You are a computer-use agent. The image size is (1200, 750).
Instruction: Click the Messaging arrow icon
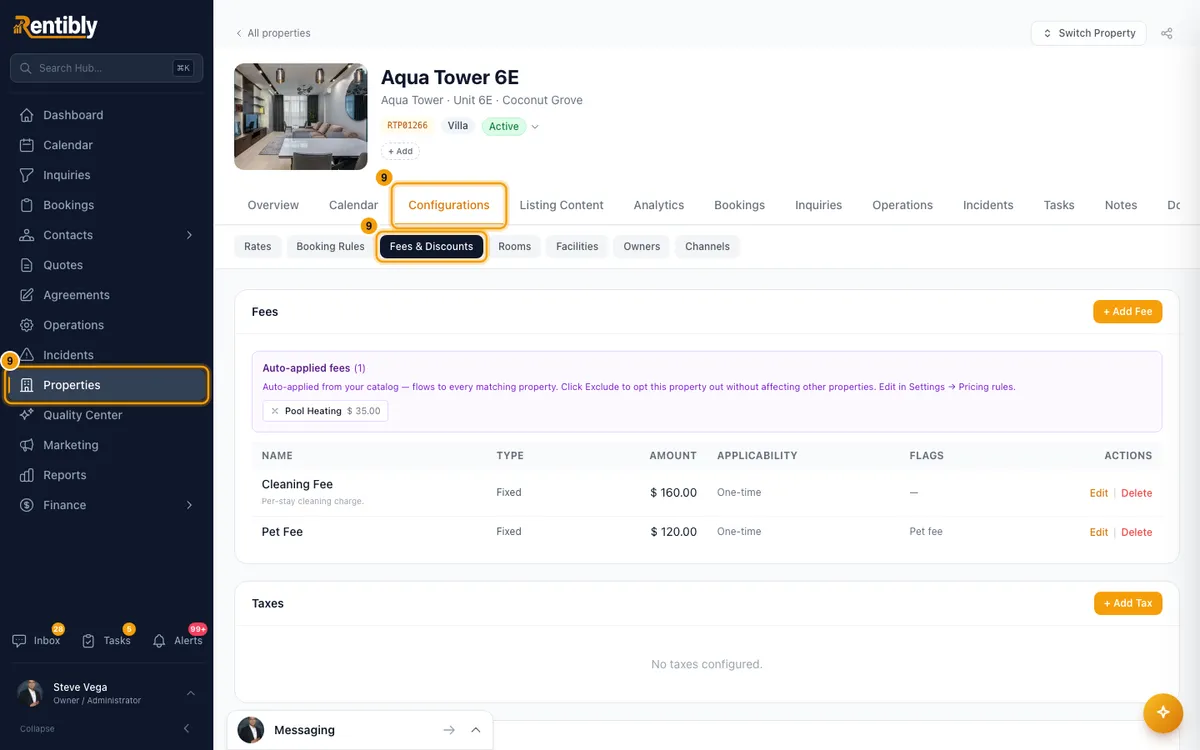coord(450,730)
